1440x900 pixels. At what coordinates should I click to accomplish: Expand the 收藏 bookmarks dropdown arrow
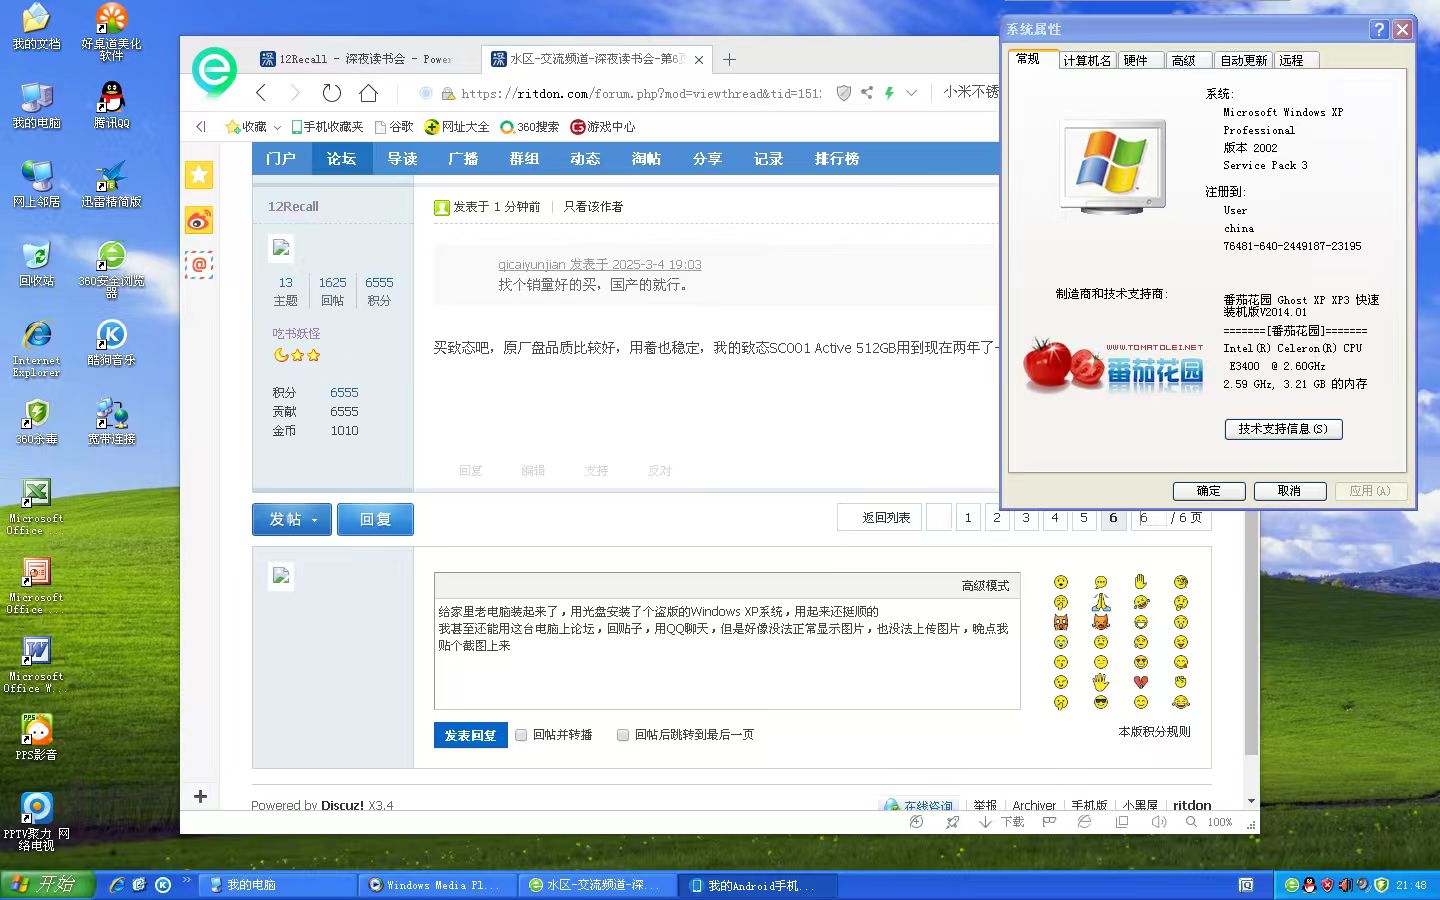point(277,127)
